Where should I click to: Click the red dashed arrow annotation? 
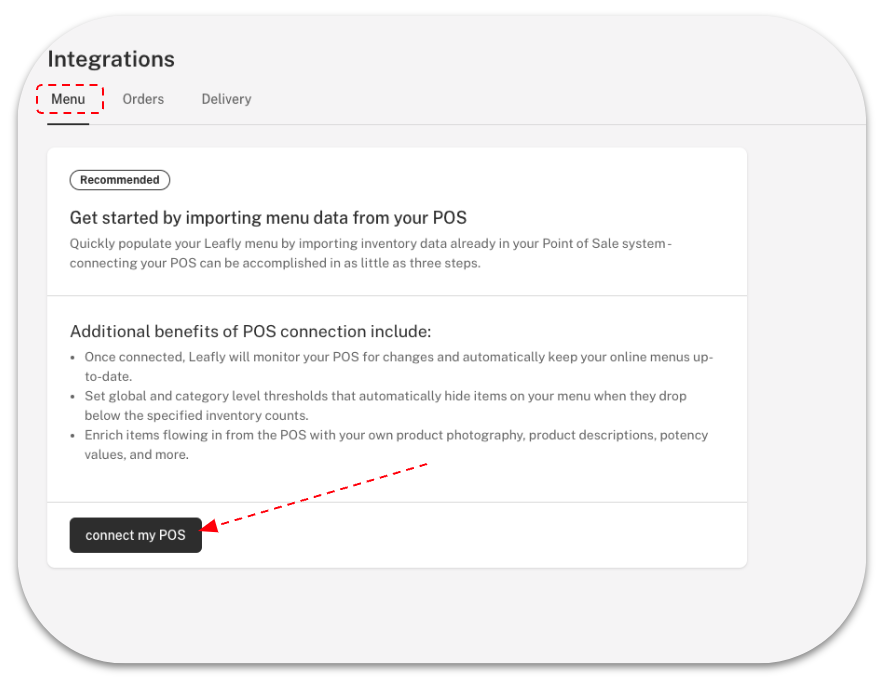pos(320,495)
